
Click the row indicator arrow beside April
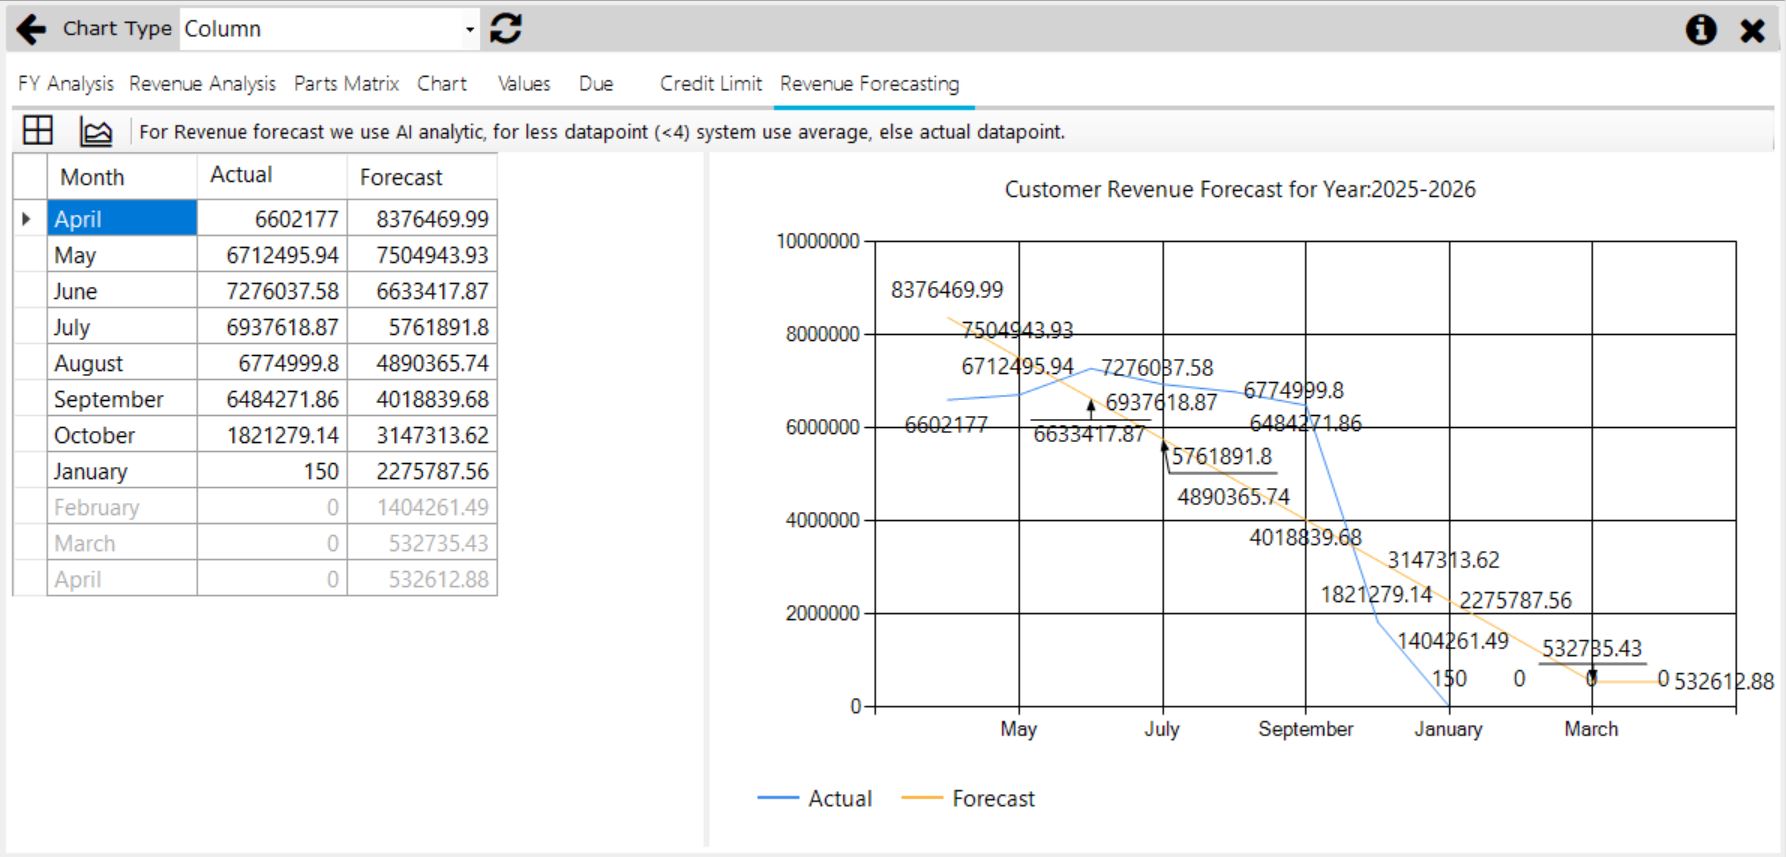coord(27,219)
